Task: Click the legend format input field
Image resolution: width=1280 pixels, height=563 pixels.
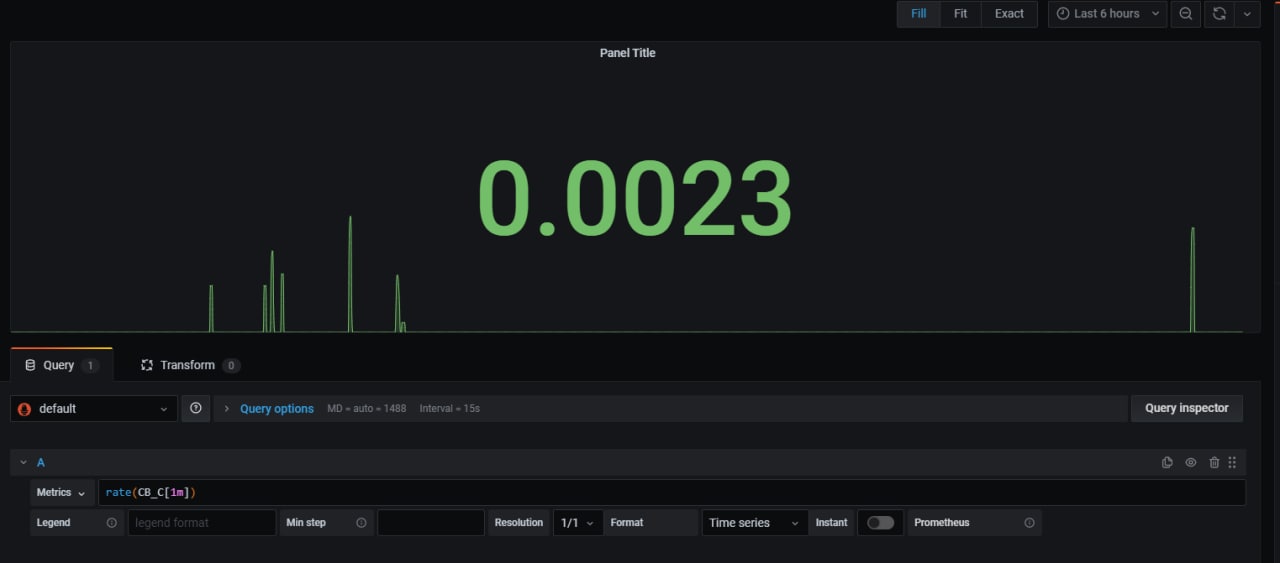Action: [201, 522]
